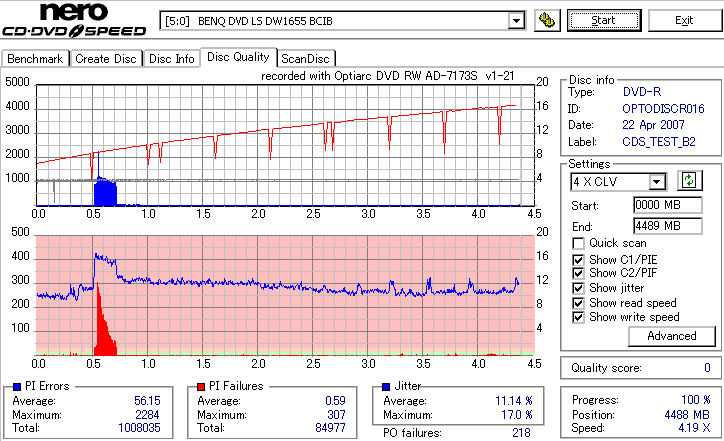Screen dimensions: 724x441
Task: Click the Start button
Action: [x=604, y=20]
